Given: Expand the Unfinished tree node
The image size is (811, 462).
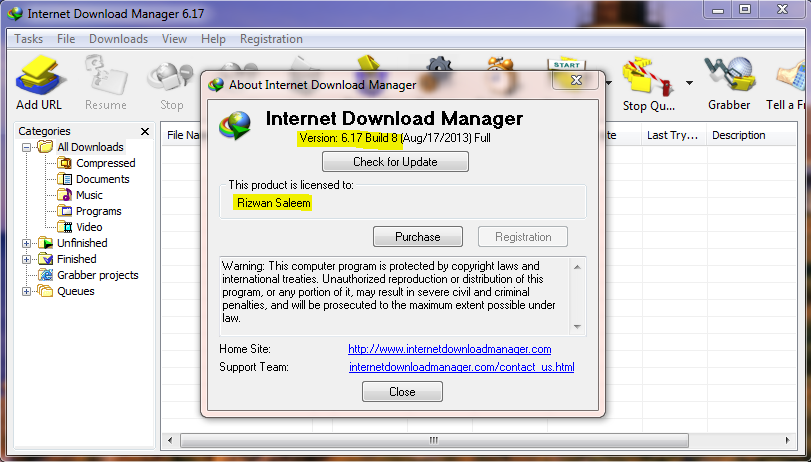Looking at the screenshot, I should [26, 243].
